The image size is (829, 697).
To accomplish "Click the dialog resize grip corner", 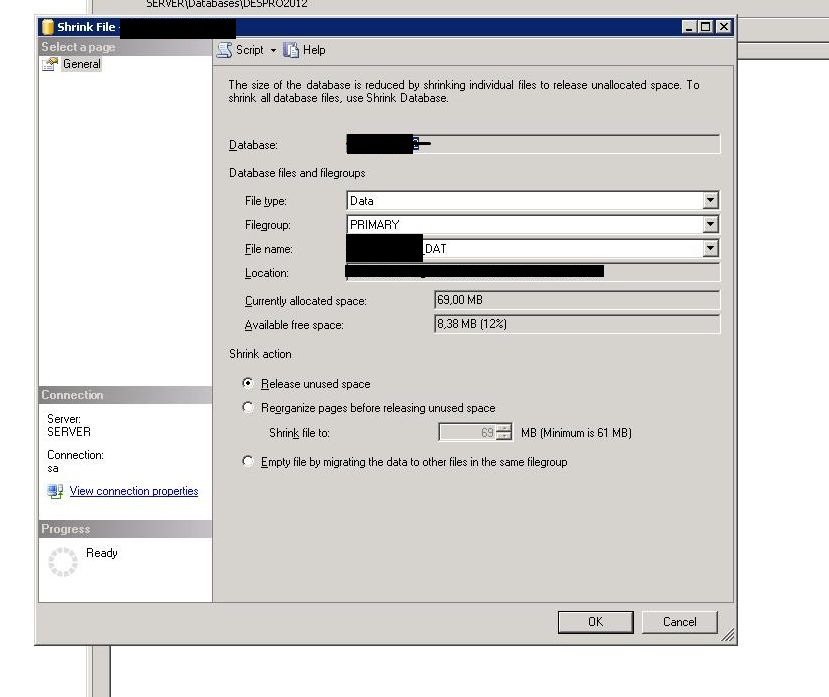I will pyautogui.click(x=728, y=635).
